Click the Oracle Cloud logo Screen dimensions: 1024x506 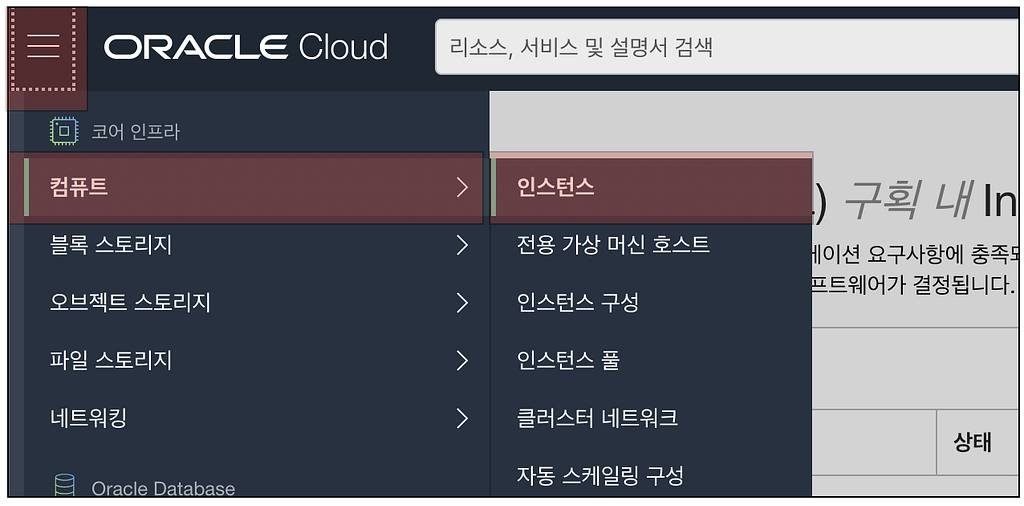point(246,47)
